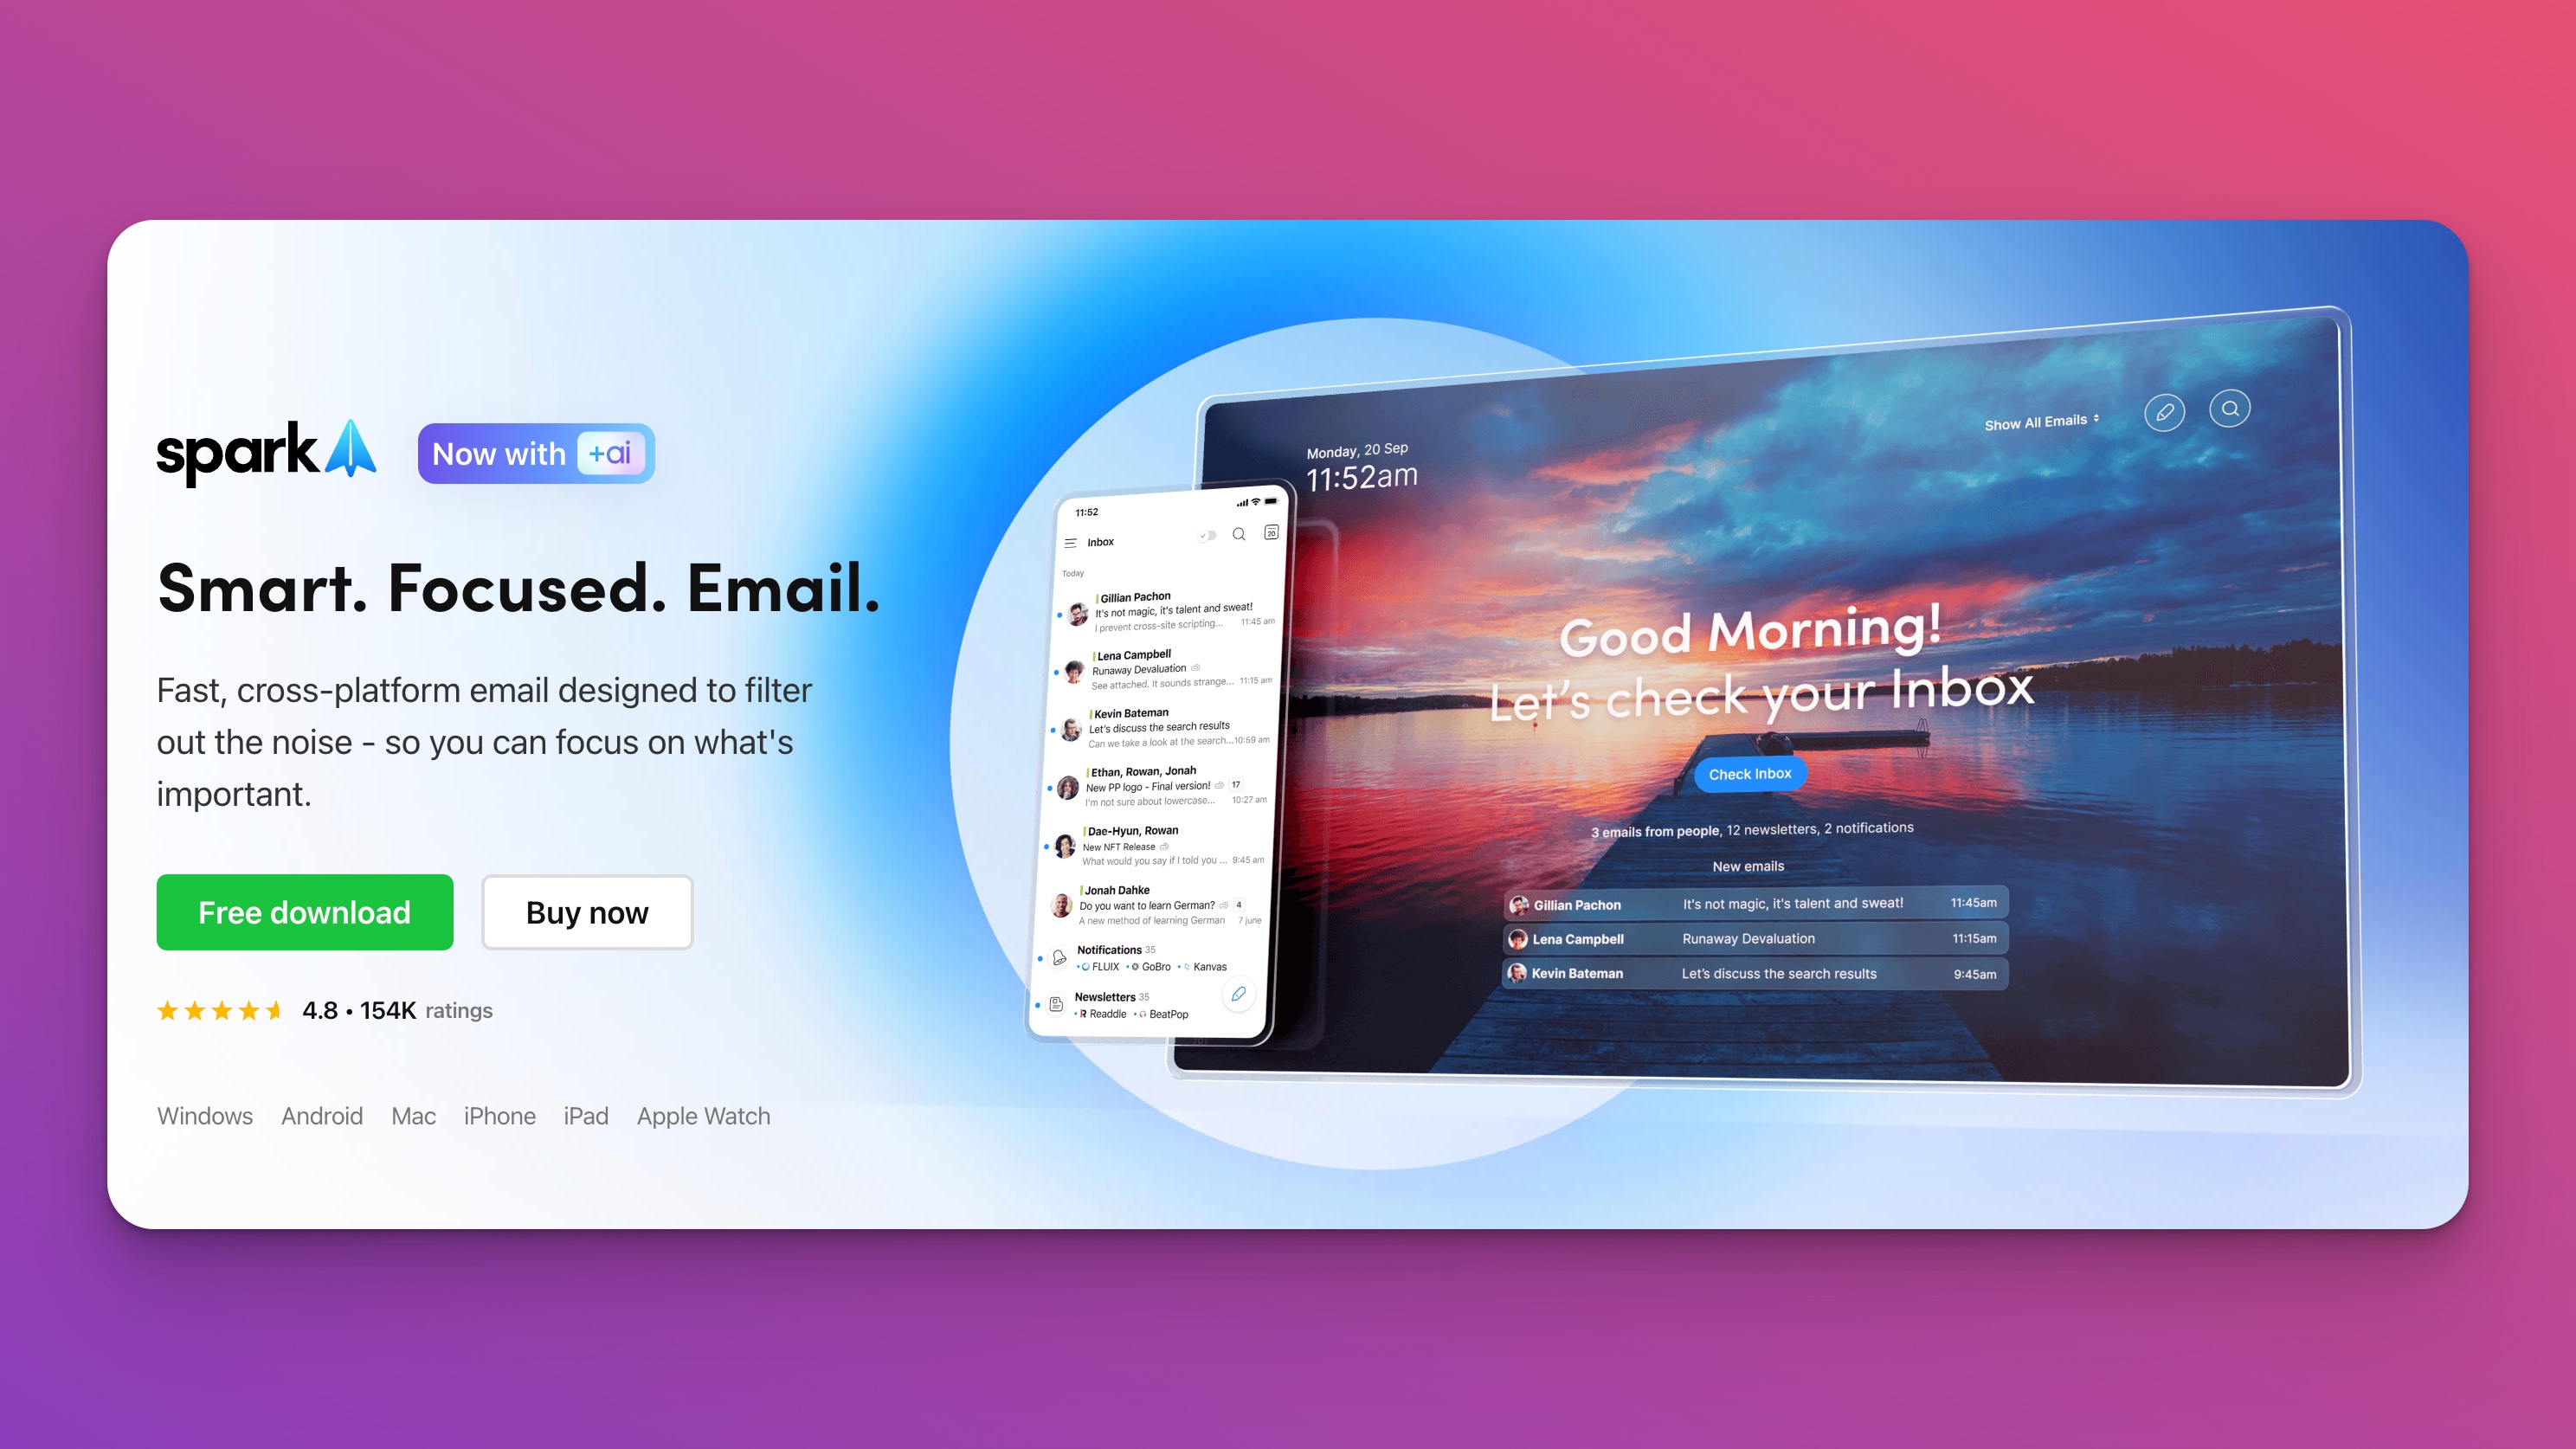Select the Windows platform tab
Viewport: 2576px width, 1449px height.
tap(203, 1117)
